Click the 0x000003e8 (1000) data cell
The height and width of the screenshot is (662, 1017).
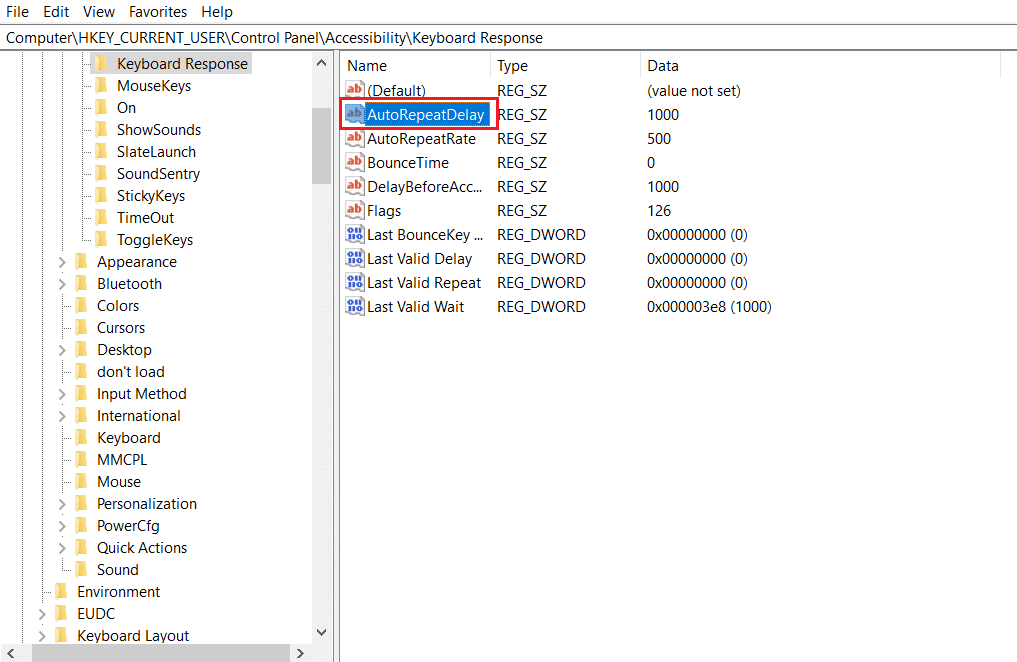point(709,307)
